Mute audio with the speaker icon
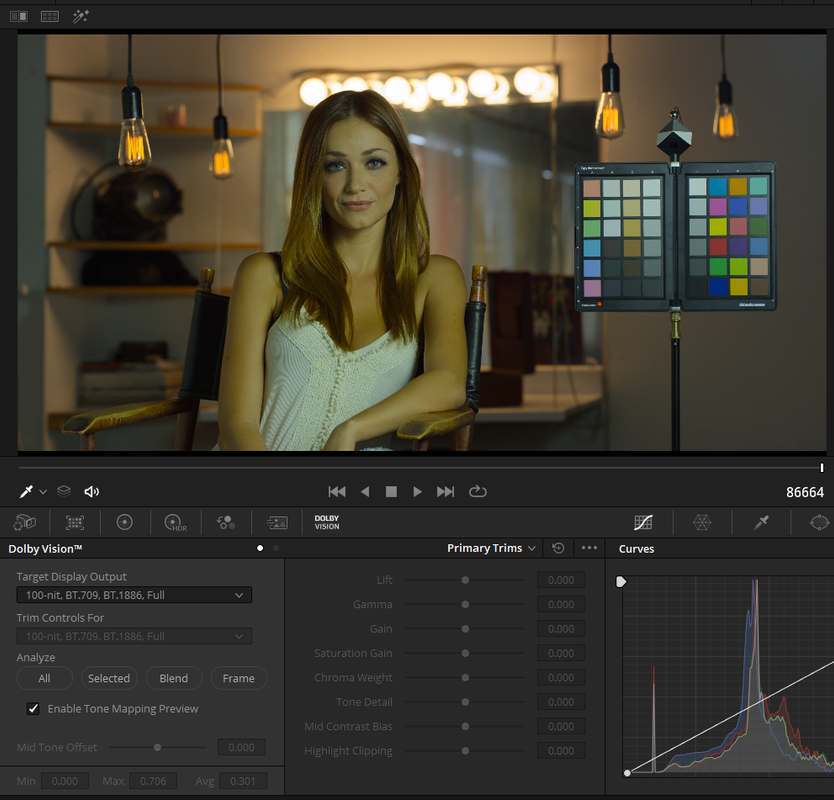Image resolution: width=834 pixels, height=800 pixels. (x=91, y=491)
